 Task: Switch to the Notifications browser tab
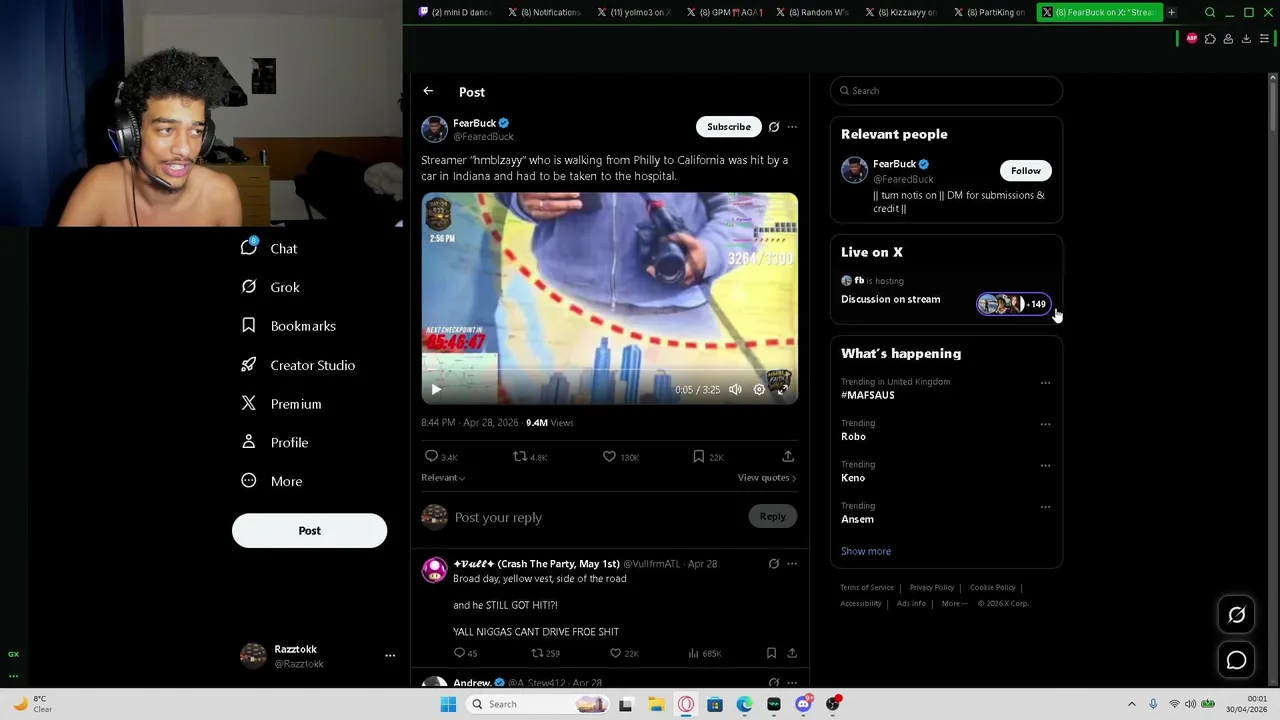[544, 12]
